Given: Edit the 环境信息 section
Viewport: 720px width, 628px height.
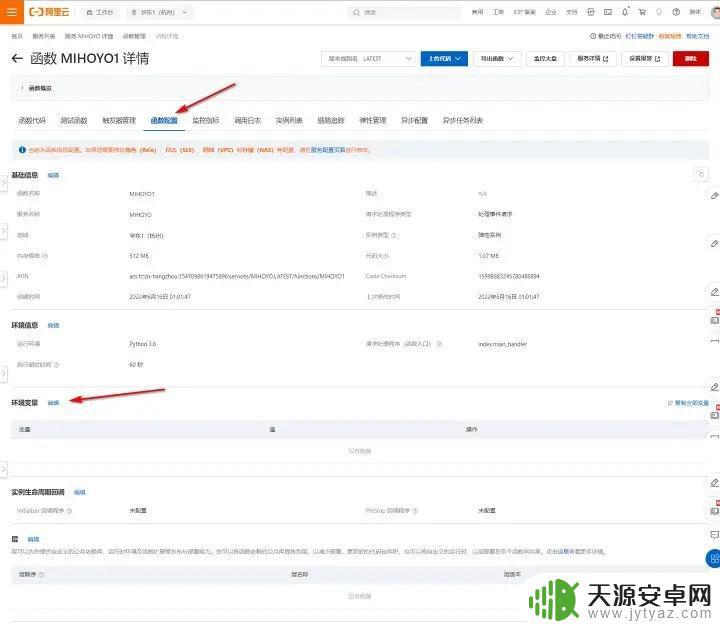Looking at the screenshot, I should pyautogui.click(x=53, y=325).
